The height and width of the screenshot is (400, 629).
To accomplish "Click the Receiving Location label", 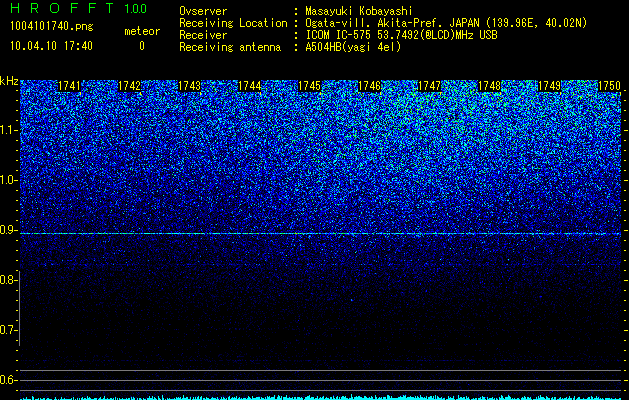I will pyautogui.click(x=233, y=23).
